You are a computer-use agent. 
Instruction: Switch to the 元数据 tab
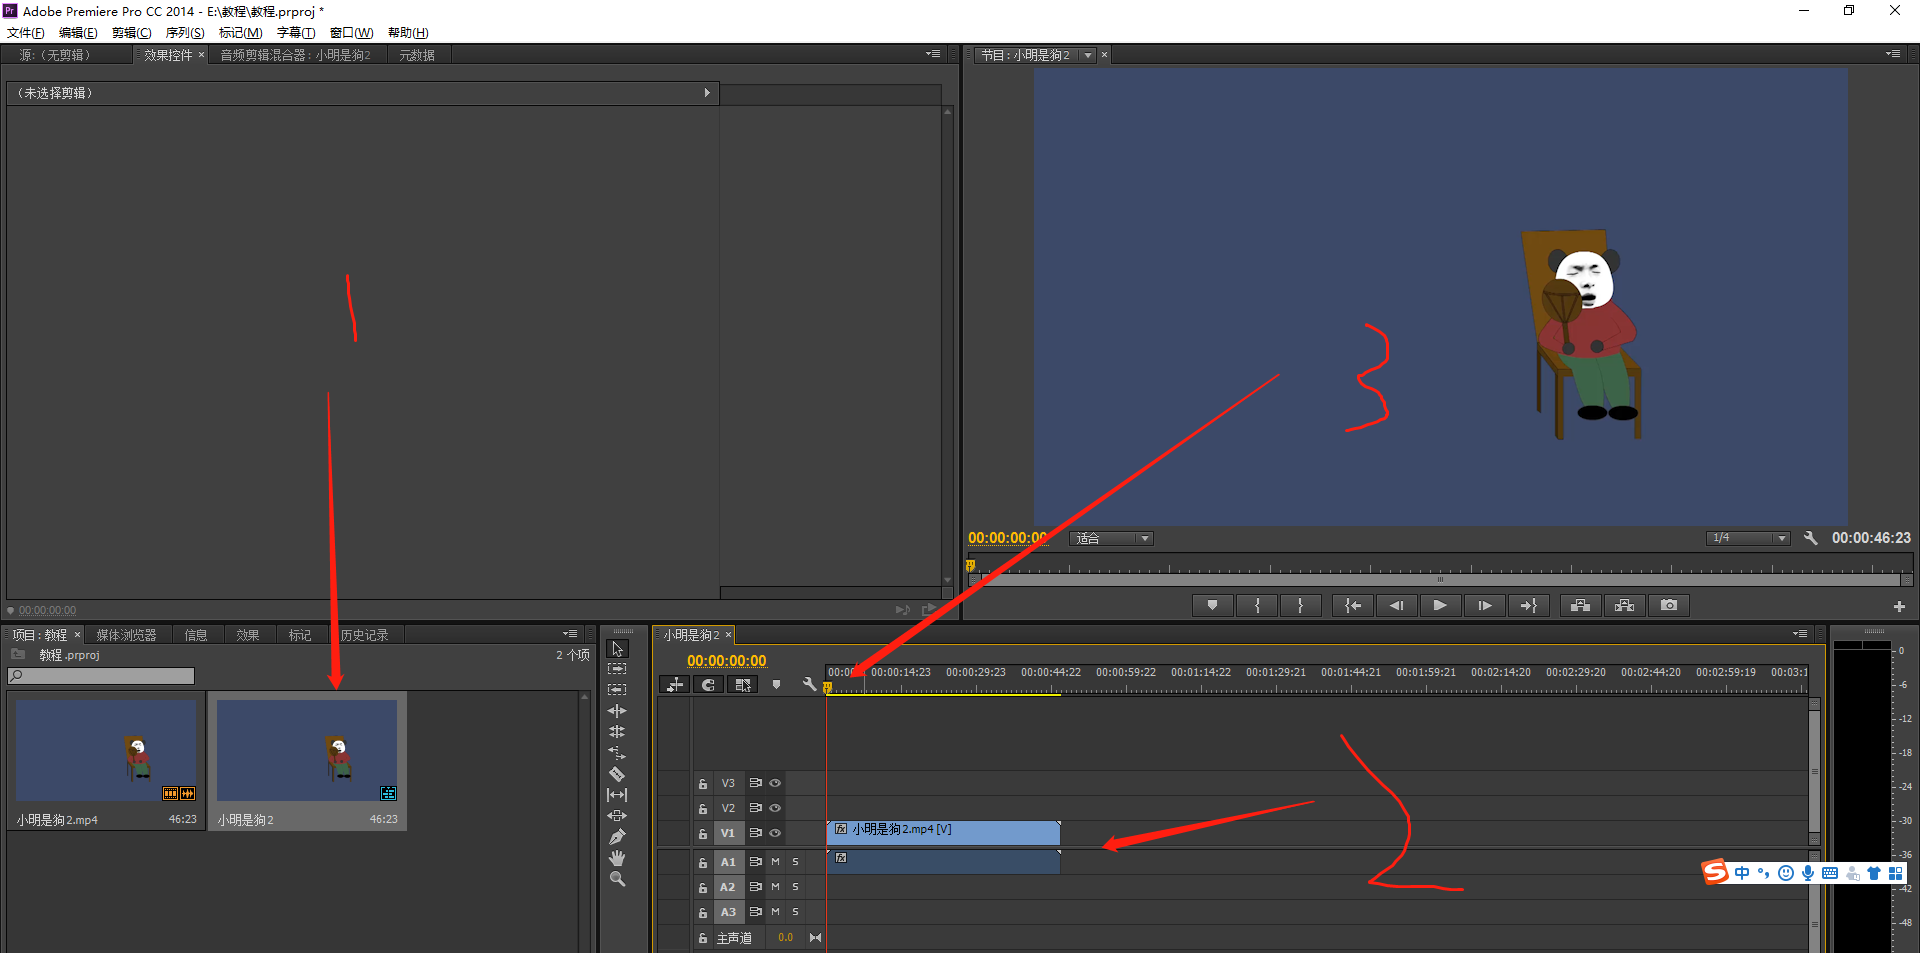point(417,55)
